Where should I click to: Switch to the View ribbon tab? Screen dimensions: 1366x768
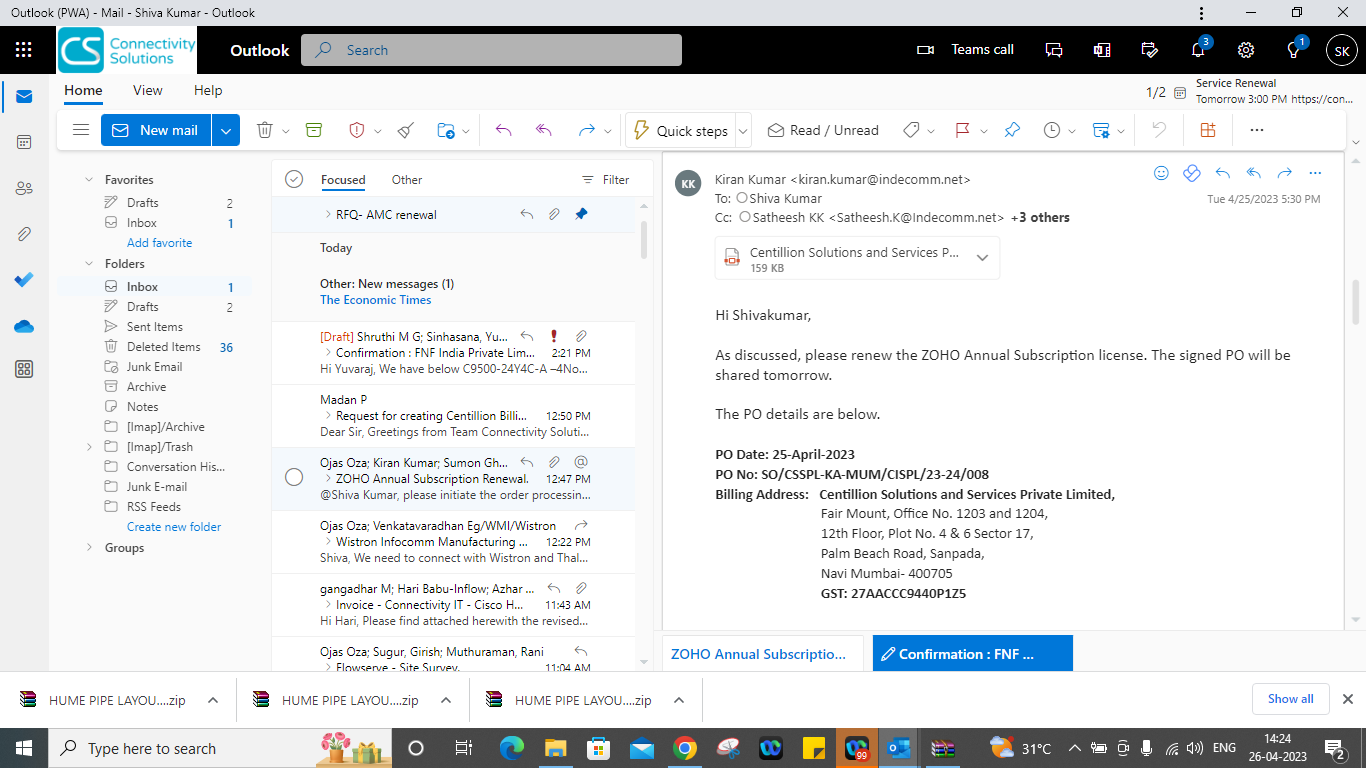147,90
